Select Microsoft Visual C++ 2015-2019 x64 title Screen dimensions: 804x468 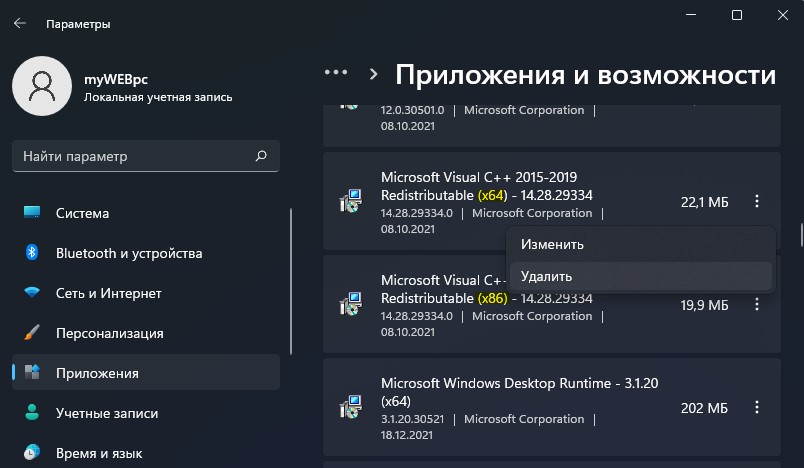(487, 186)
